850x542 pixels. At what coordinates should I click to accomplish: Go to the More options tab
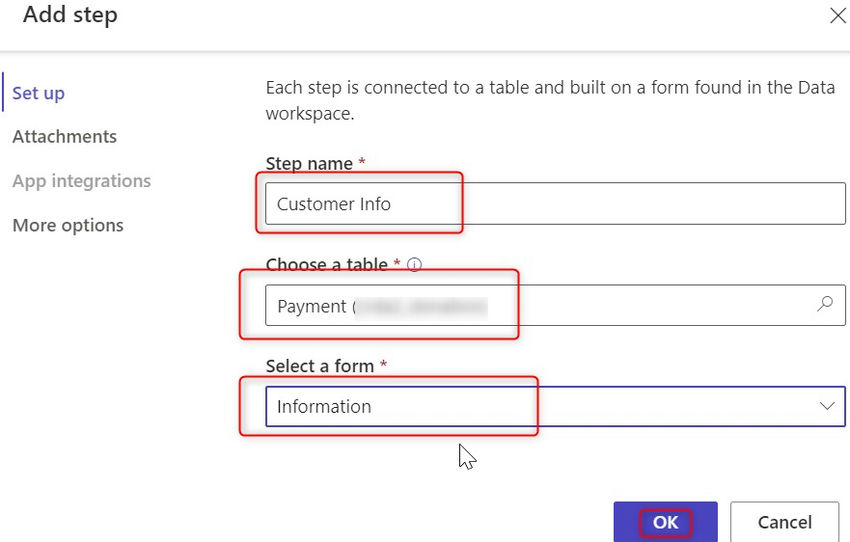pos(68,225)
